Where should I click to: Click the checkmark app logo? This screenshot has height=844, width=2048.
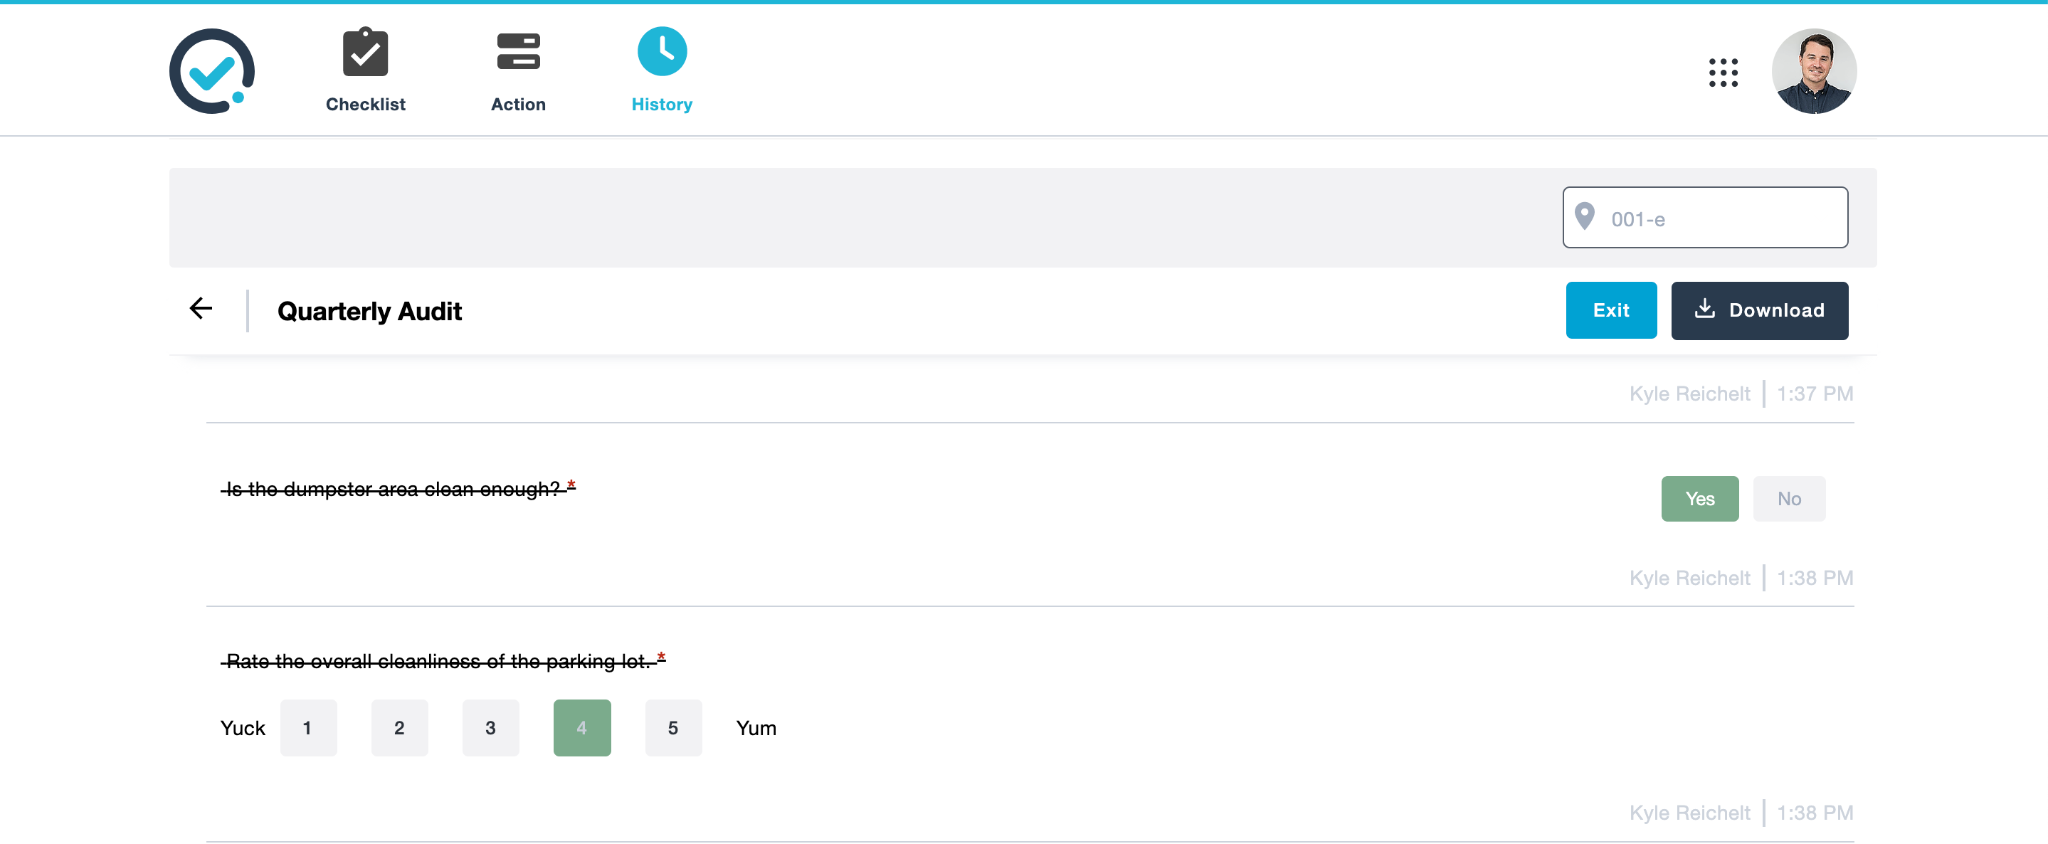click(212, 71)
